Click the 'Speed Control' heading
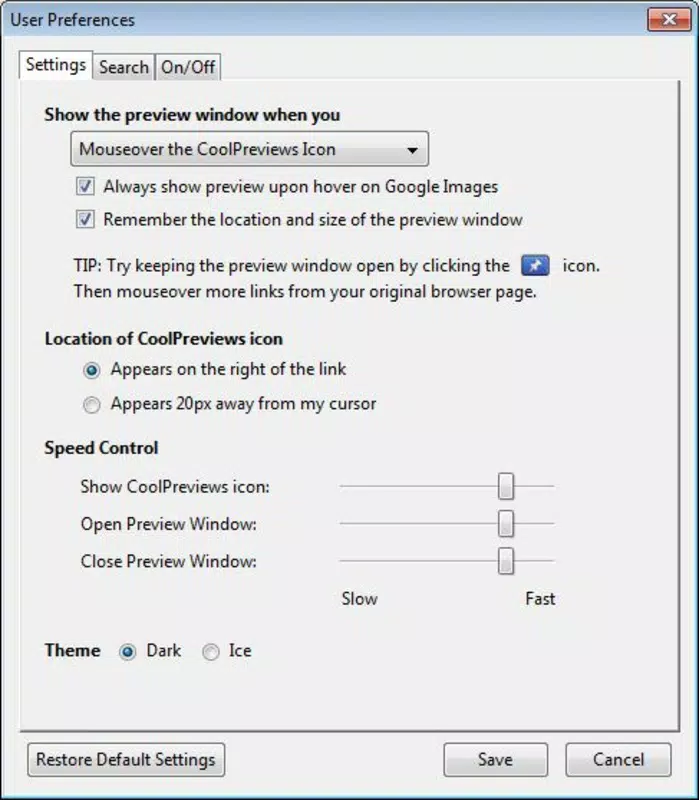This screenshot has height=800, width=699. [101, 448]
